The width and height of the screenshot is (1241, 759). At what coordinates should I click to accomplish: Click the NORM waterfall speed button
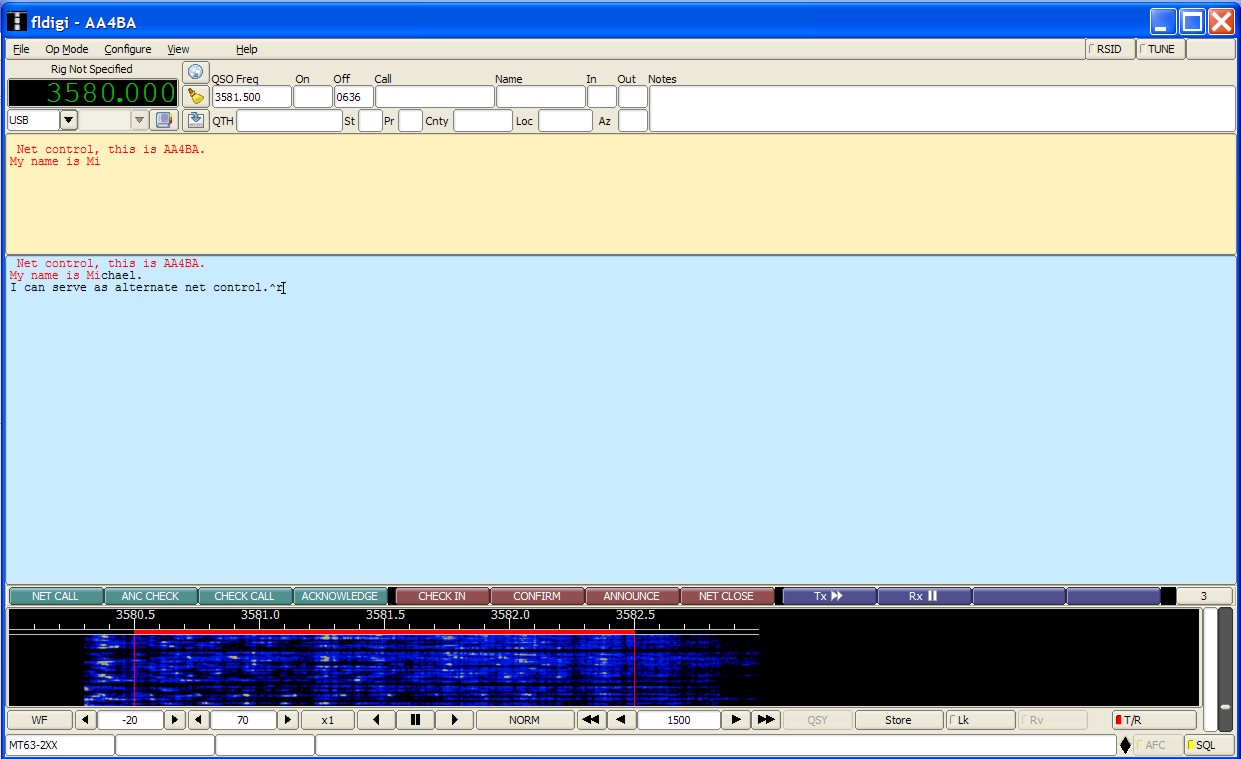coord(524,720)
